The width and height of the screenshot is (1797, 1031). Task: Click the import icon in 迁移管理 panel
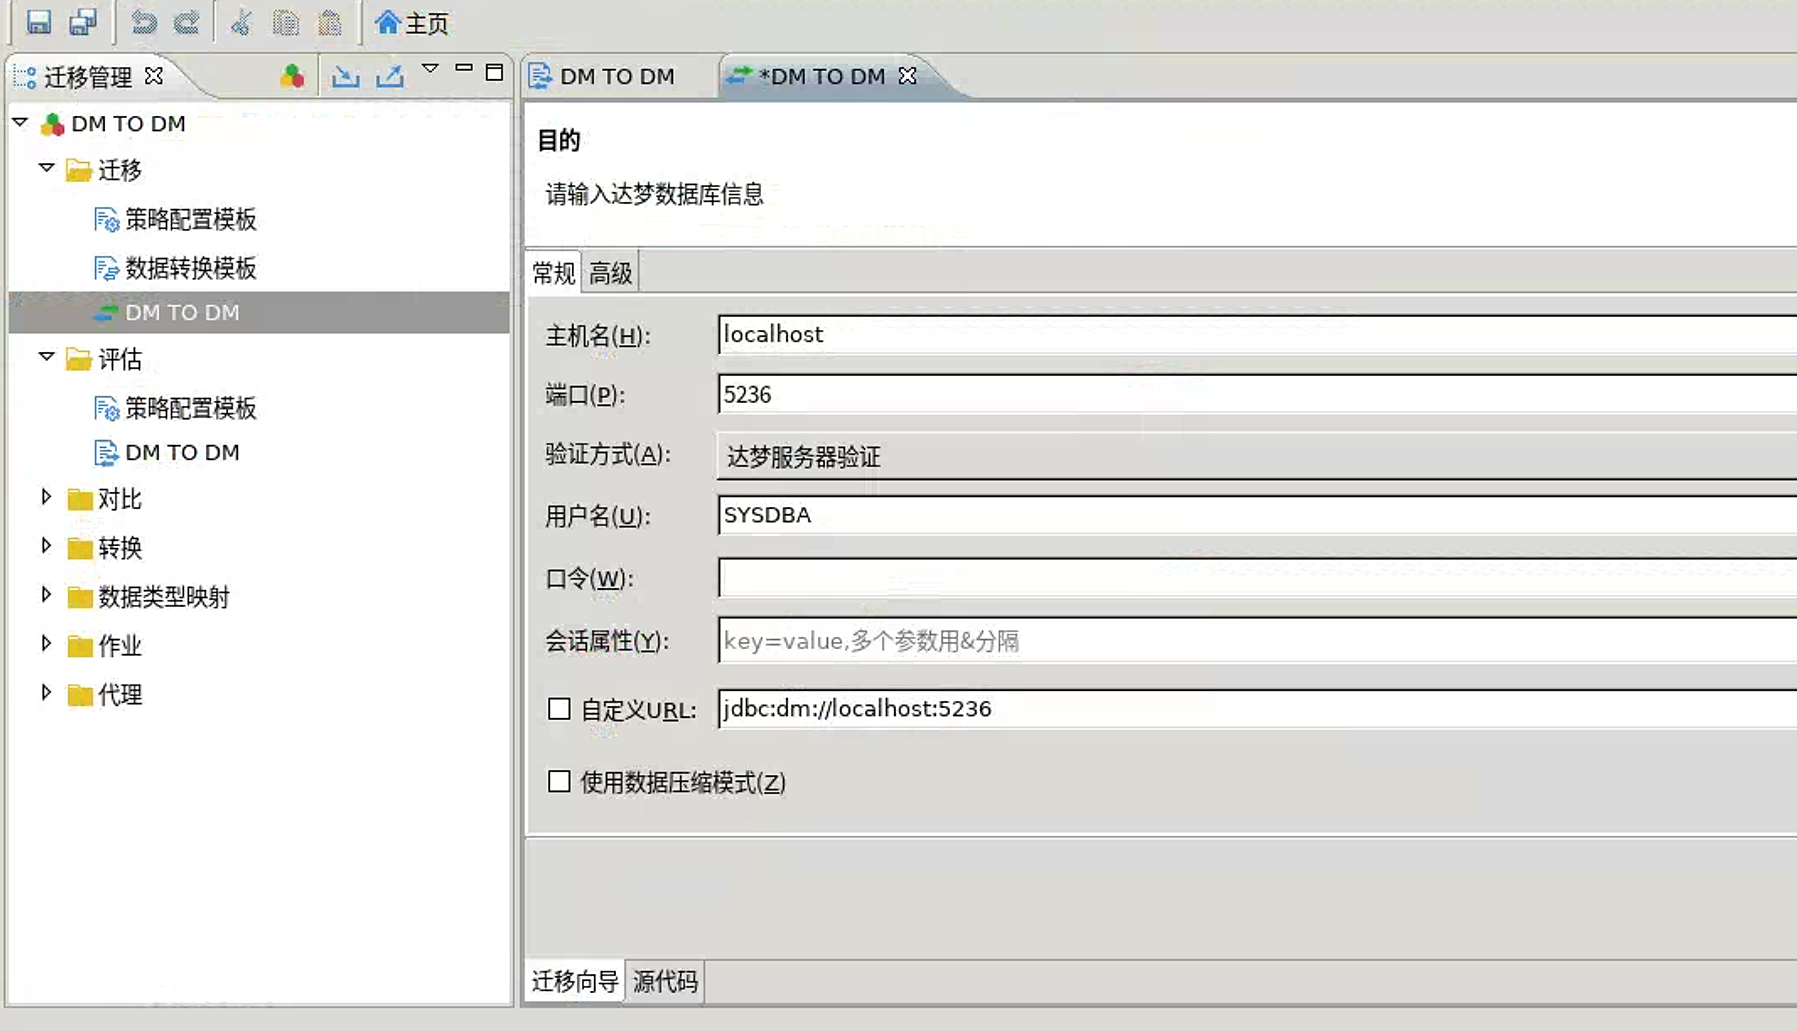[x=346, y=76]
